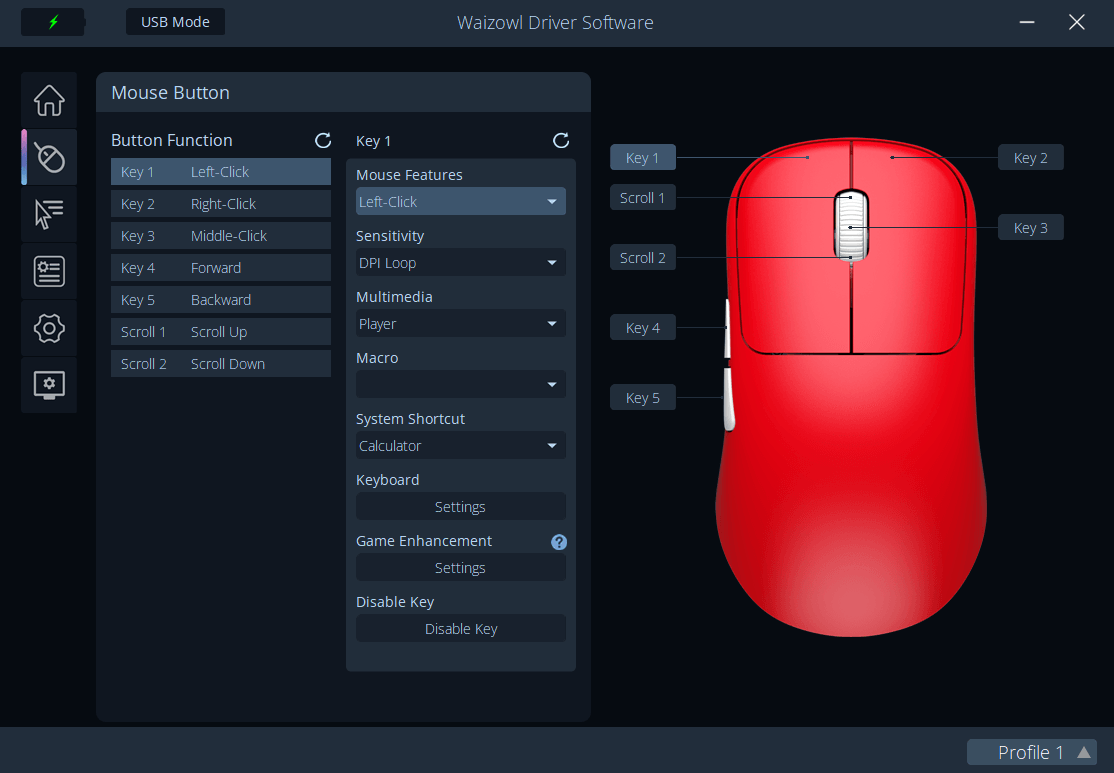This screenshot has height=773, width=1114.
Task: Click the battery charging indicator
Action: 53,22
